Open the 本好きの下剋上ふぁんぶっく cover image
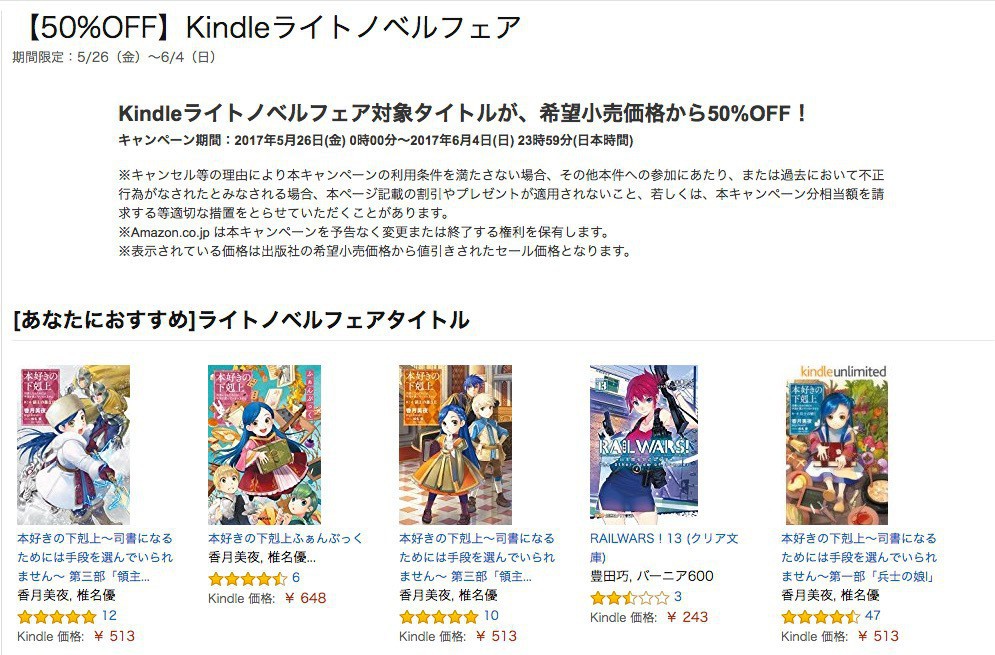The height and width of the screenshot is (655, 995). 265,444
